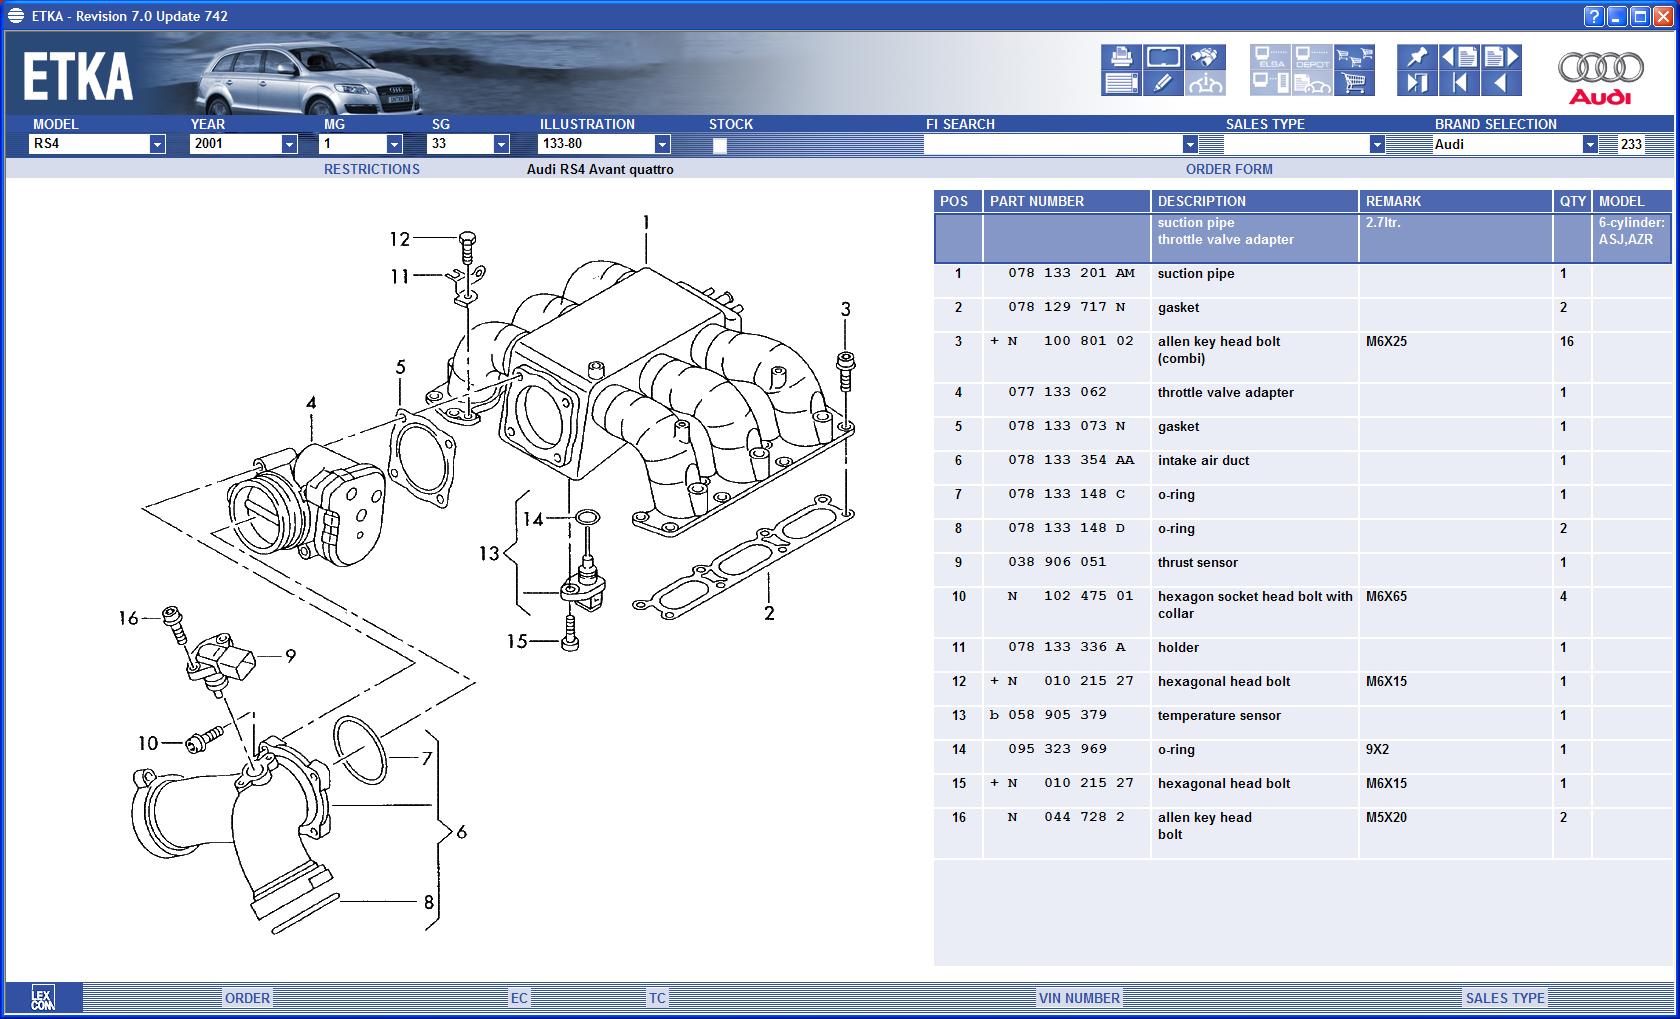Click the pencil edit icon
This screenshot has width=1680, height=1019.
1163,84
